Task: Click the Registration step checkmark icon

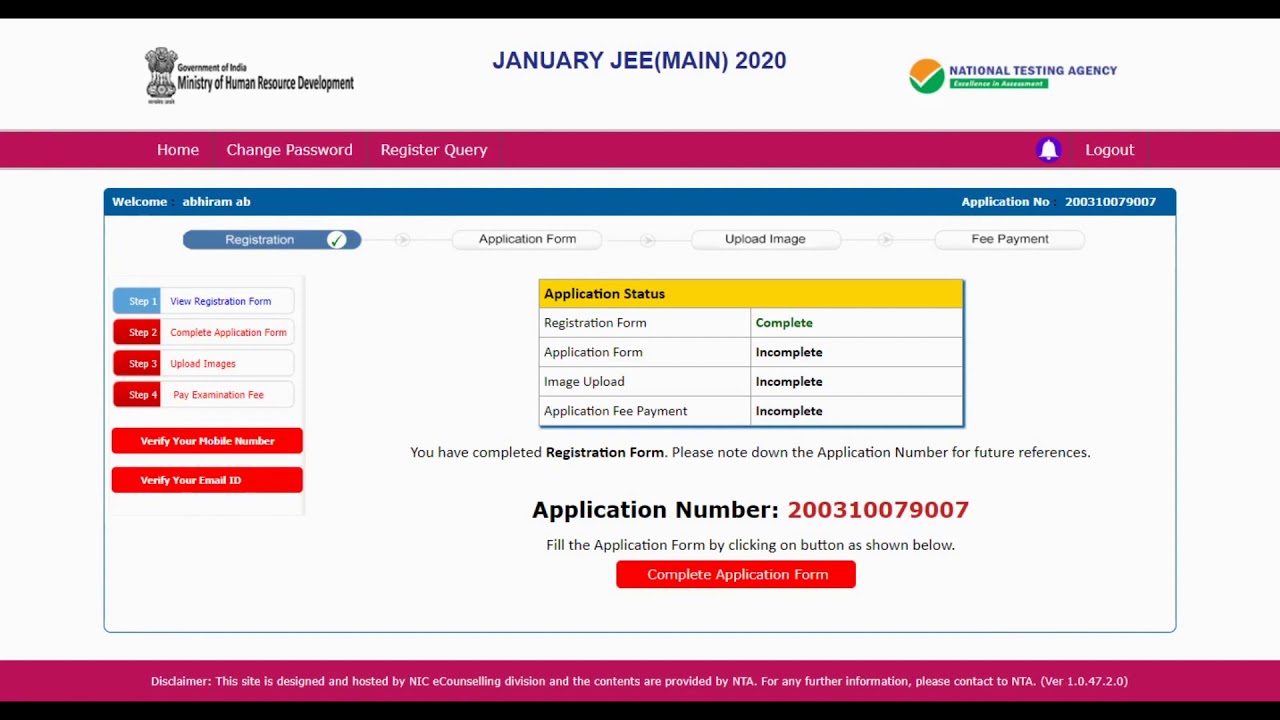Action: pyautogui.click(x=337, y=240)
